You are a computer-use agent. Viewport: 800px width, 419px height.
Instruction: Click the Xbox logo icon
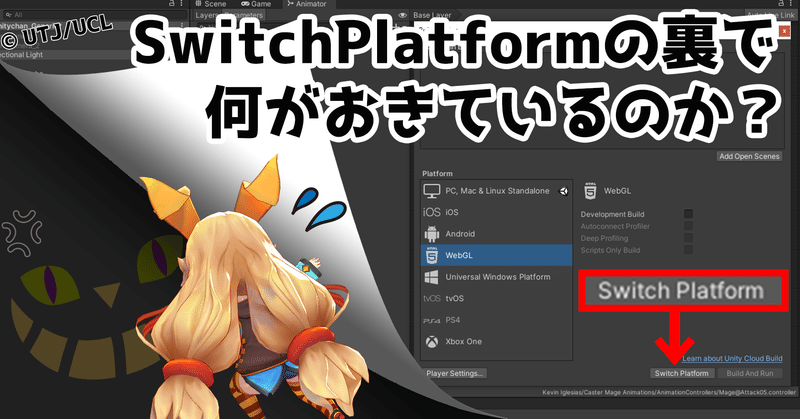point(432,341)
